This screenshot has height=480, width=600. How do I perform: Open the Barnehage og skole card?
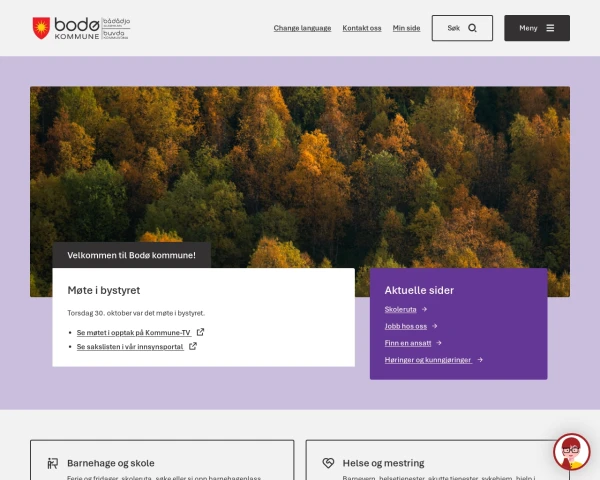click(162, 460)
